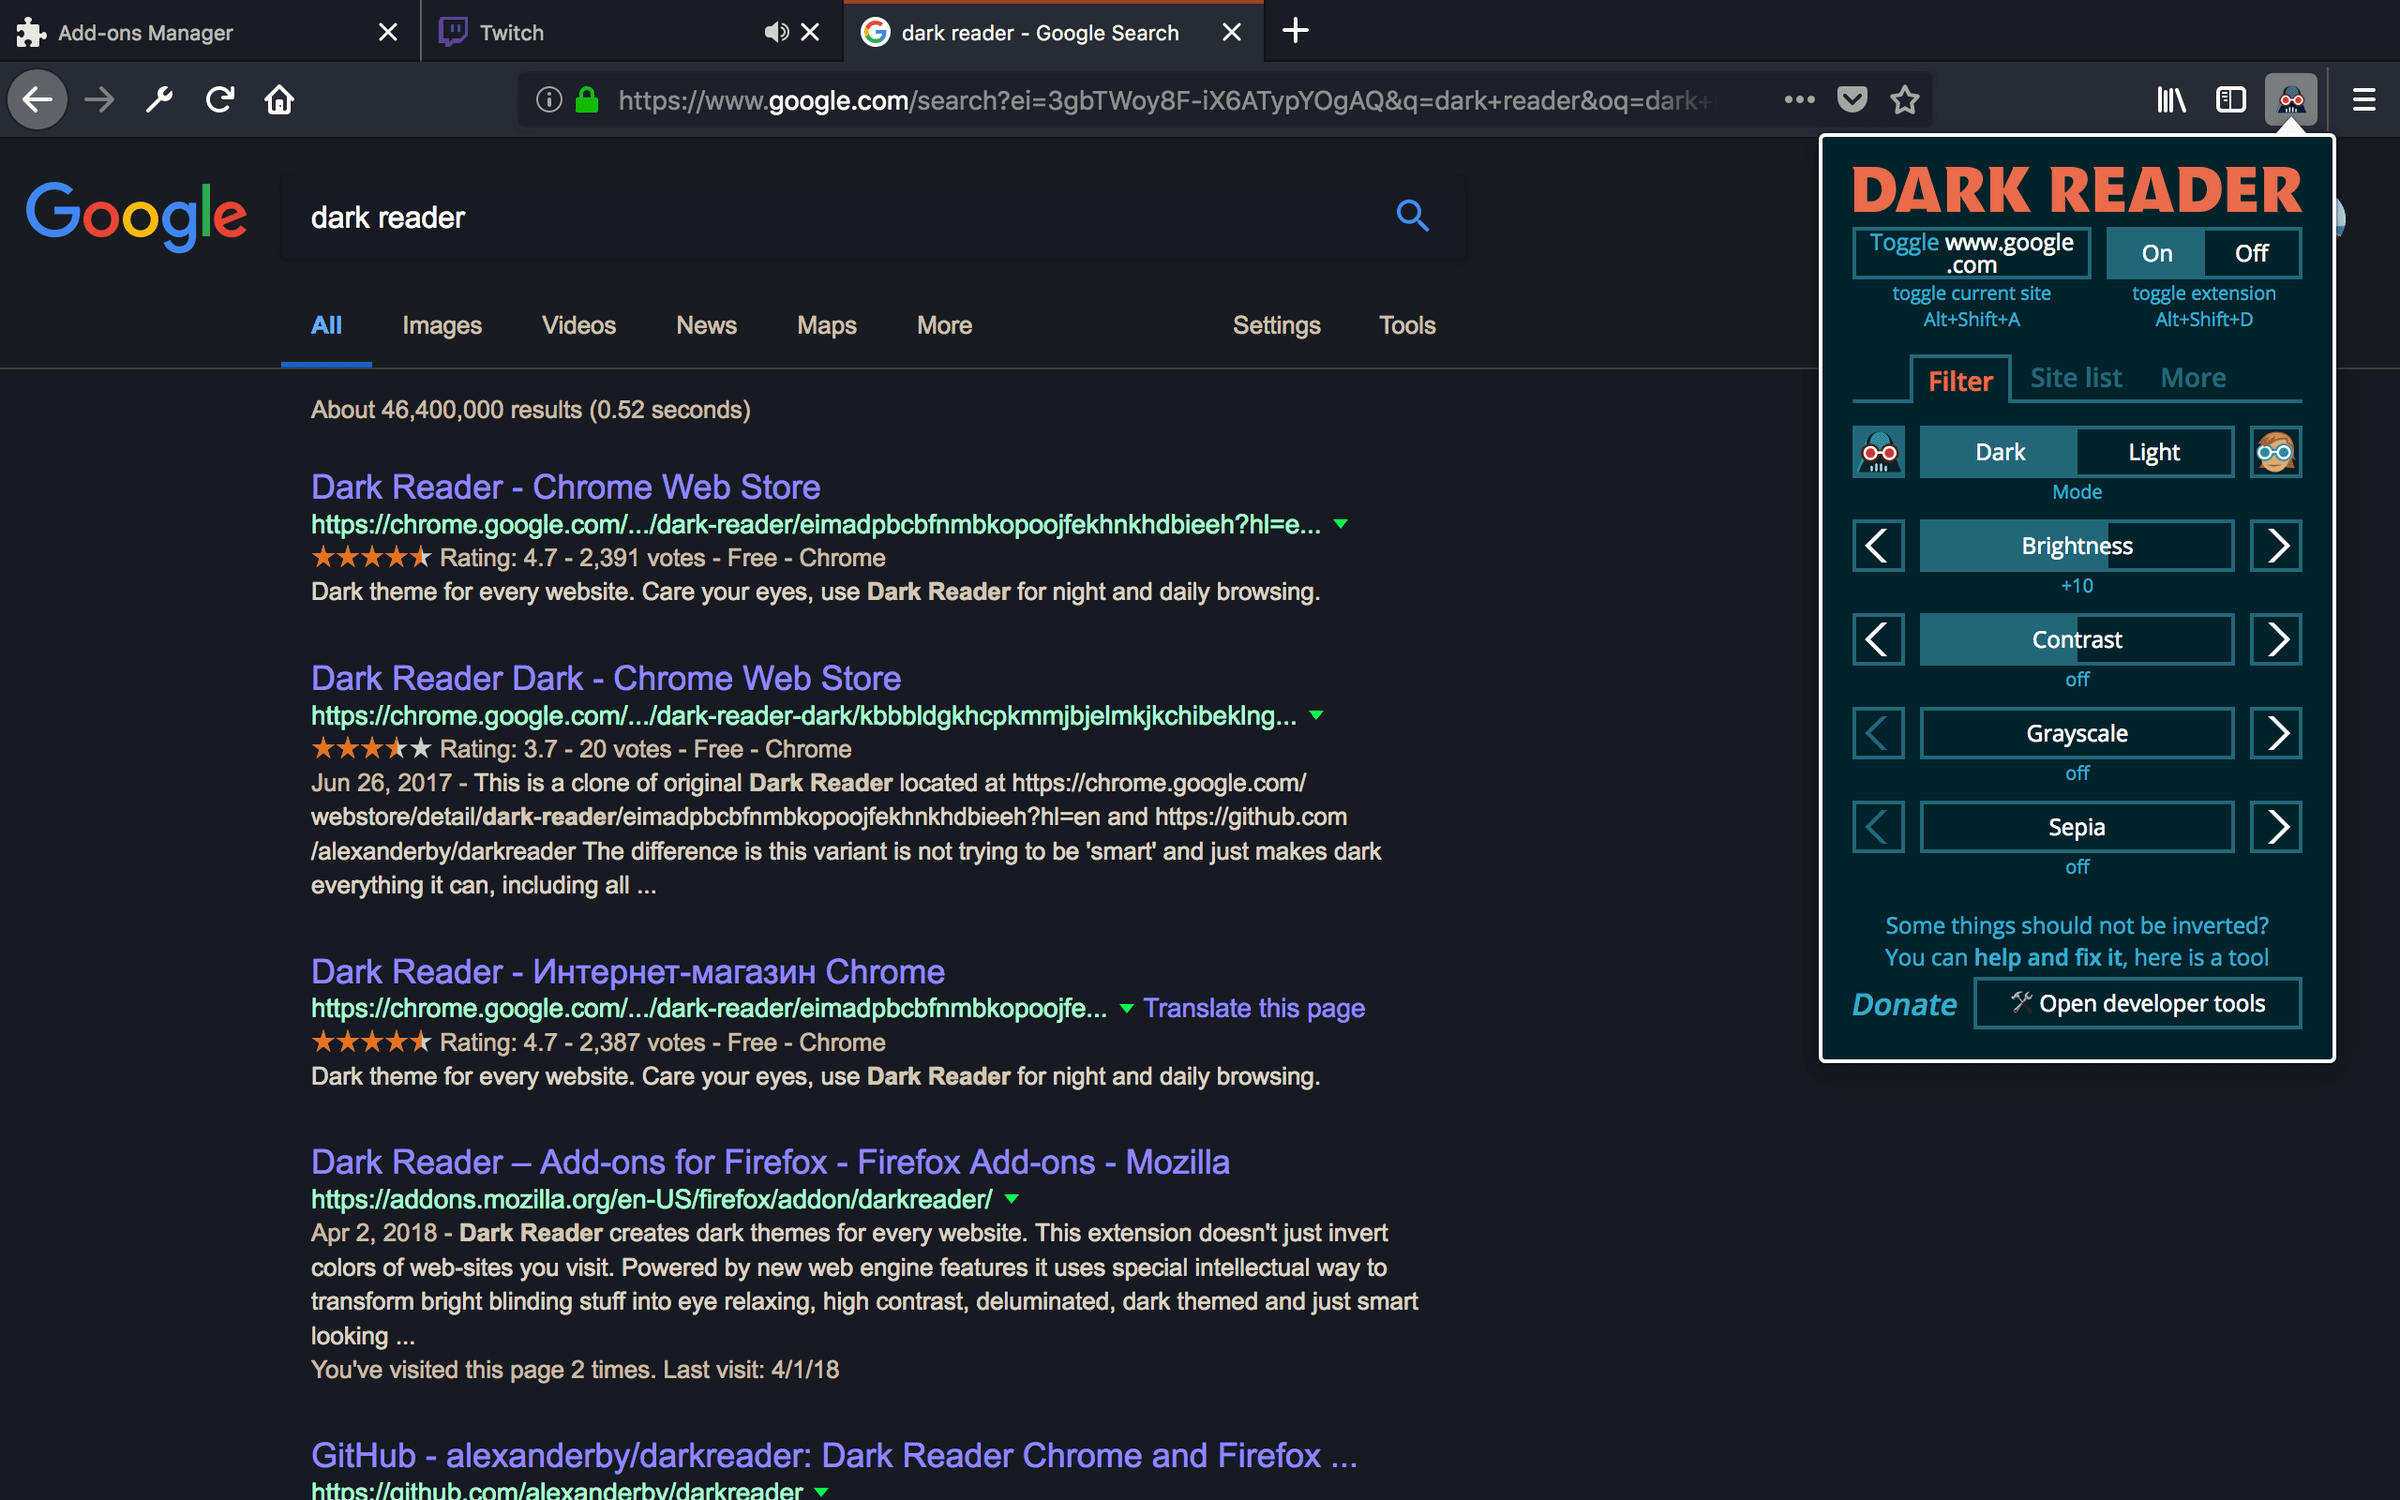Toggle www.google.com current site button
The height and width of the screenshot is (1500, 2400).
click(1971, 253)
